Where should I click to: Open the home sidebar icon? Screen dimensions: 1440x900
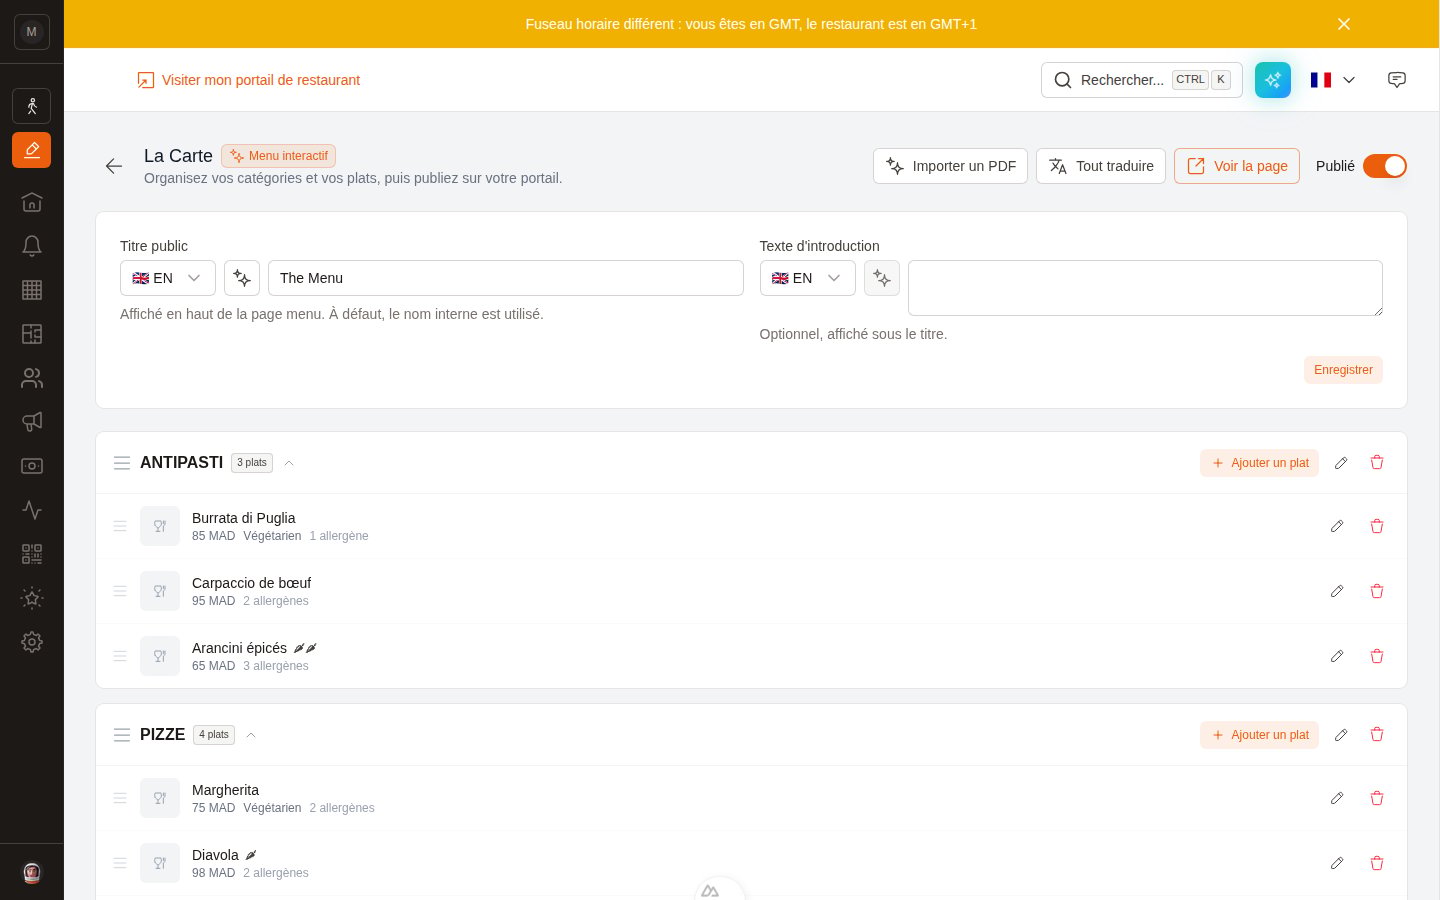[x=32, y=202]
